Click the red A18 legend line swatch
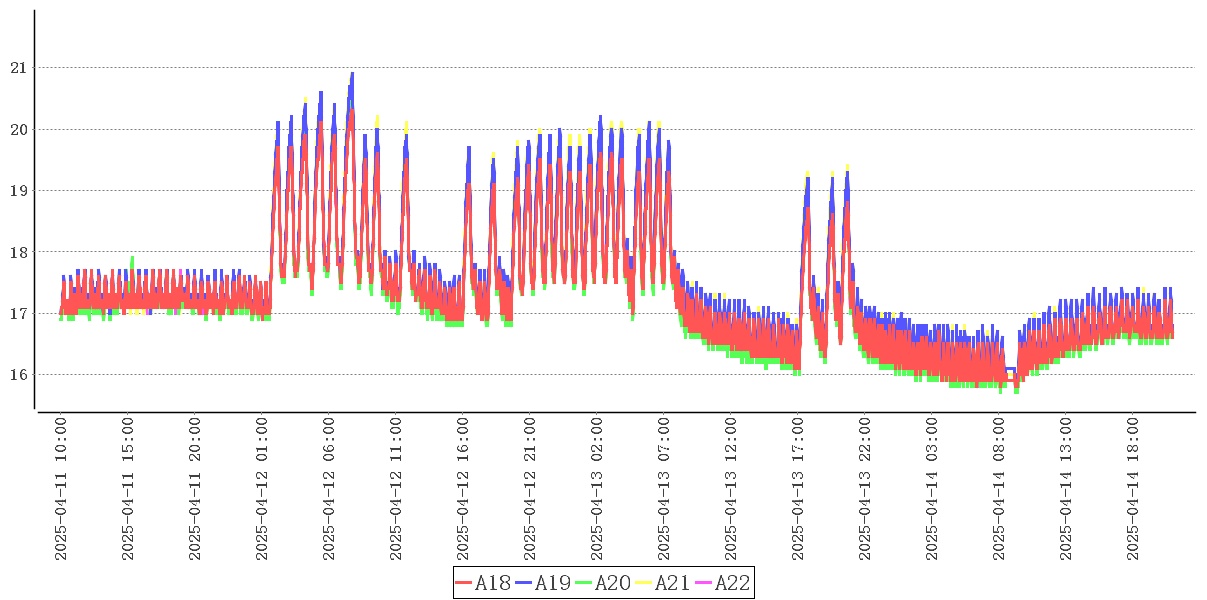This screenshot has height=600, width=1207. click(464, 583)
